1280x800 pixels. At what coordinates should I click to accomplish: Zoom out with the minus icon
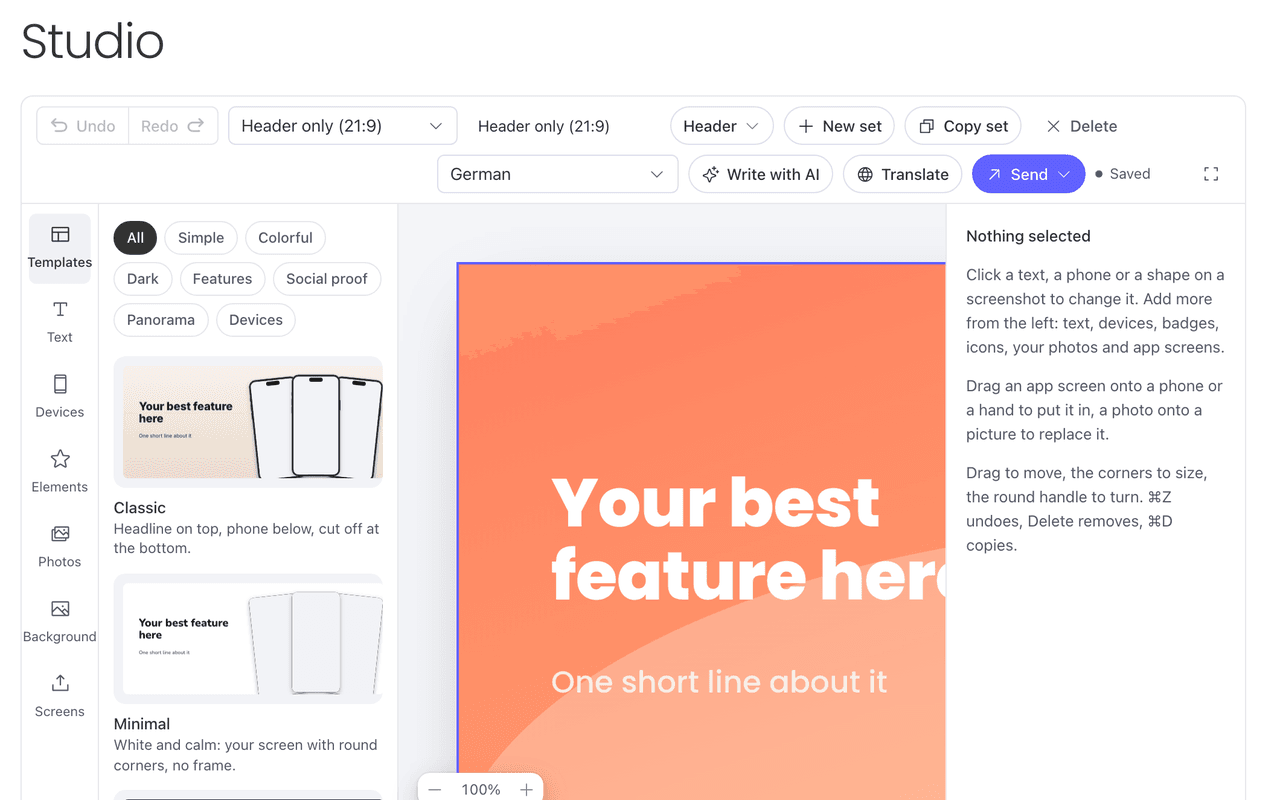[x=435, y=790]
